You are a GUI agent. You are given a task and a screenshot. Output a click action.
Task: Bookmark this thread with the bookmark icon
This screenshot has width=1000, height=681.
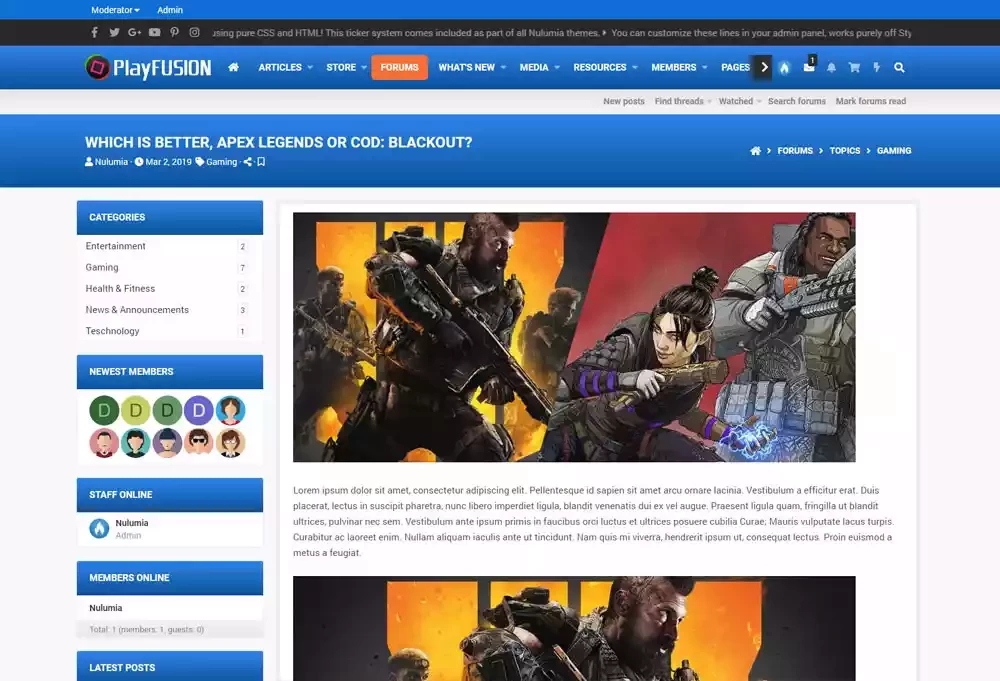[x=261, y=162]
